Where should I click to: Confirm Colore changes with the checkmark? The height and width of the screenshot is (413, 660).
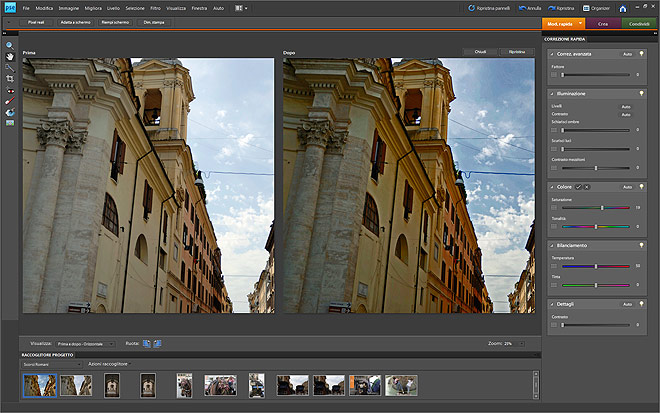click(578, 187)
